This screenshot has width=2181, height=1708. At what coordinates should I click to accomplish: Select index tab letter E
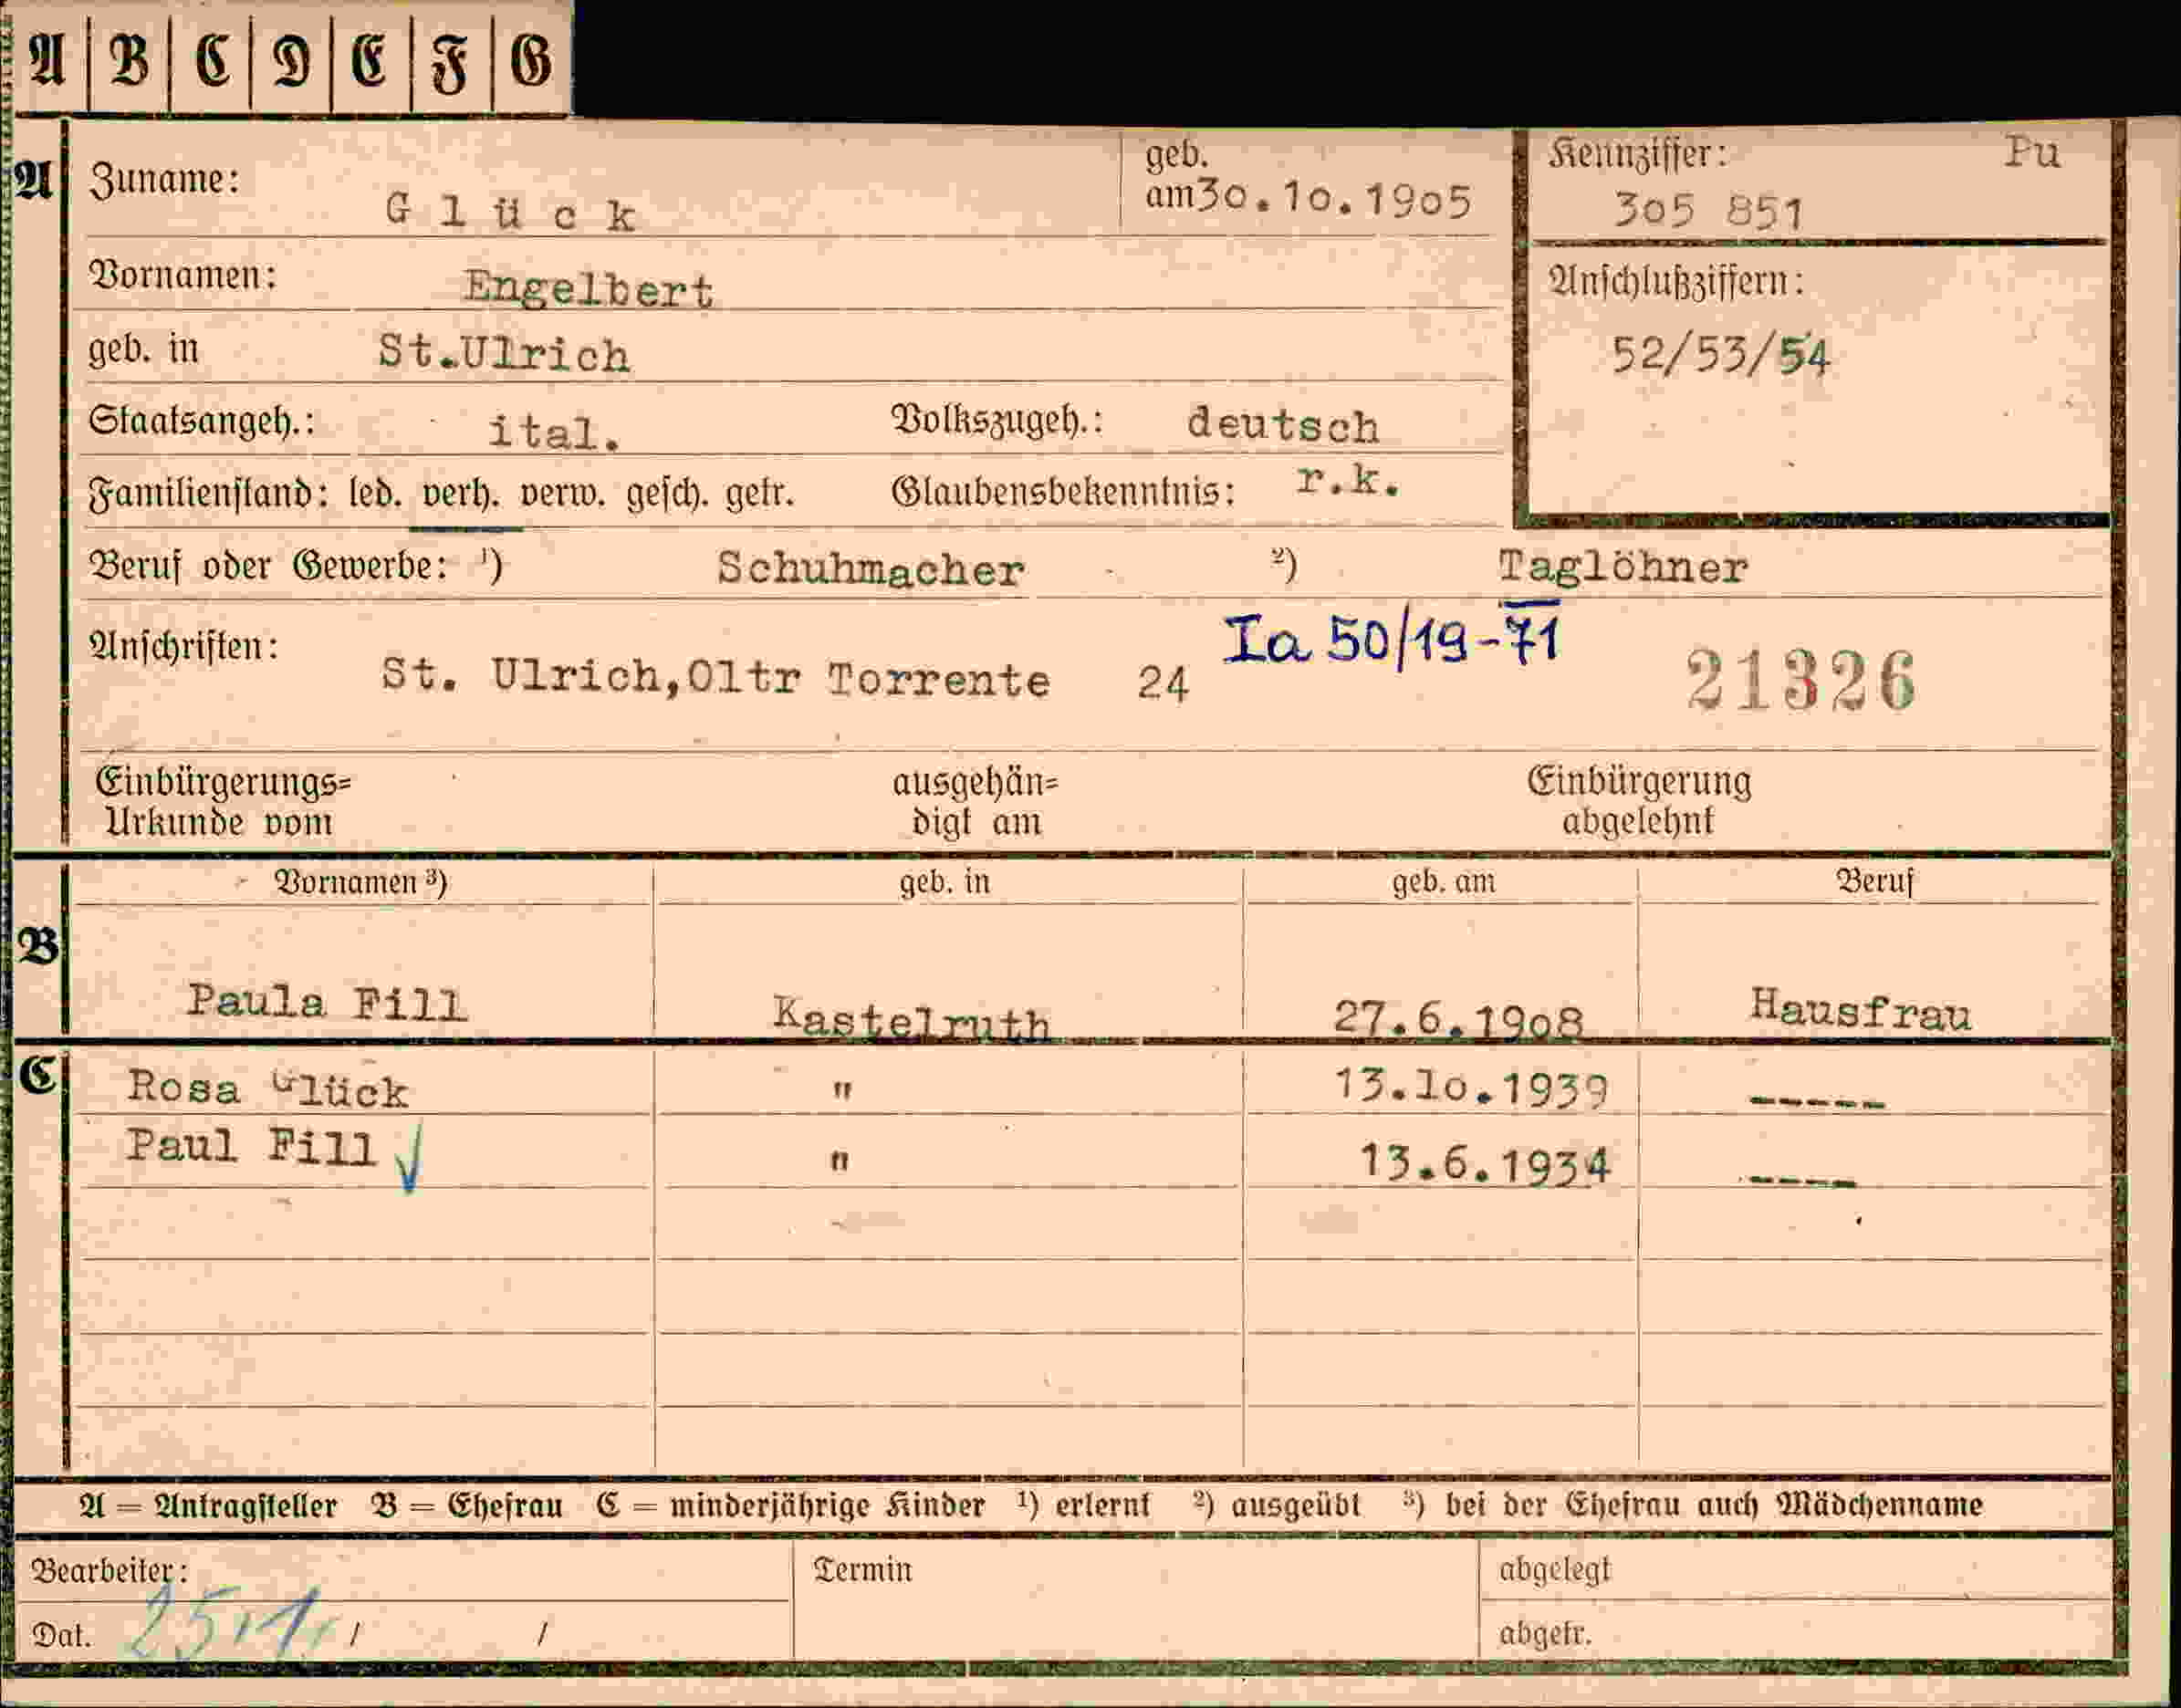click(x=368, y=60)
